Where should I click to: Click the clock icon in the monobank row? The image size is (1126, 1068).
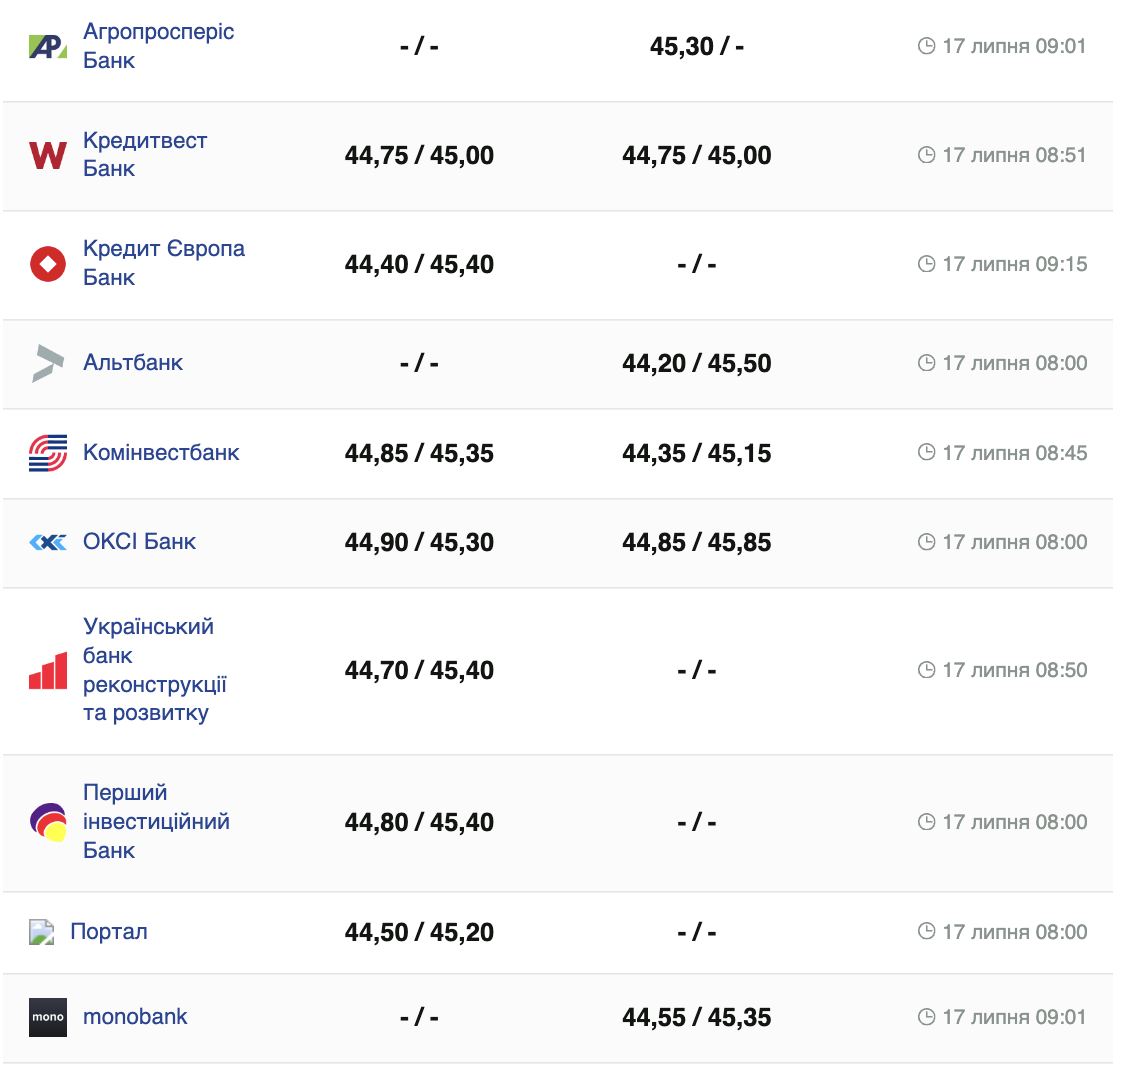pyautogui.click(x=926, y=1017)
